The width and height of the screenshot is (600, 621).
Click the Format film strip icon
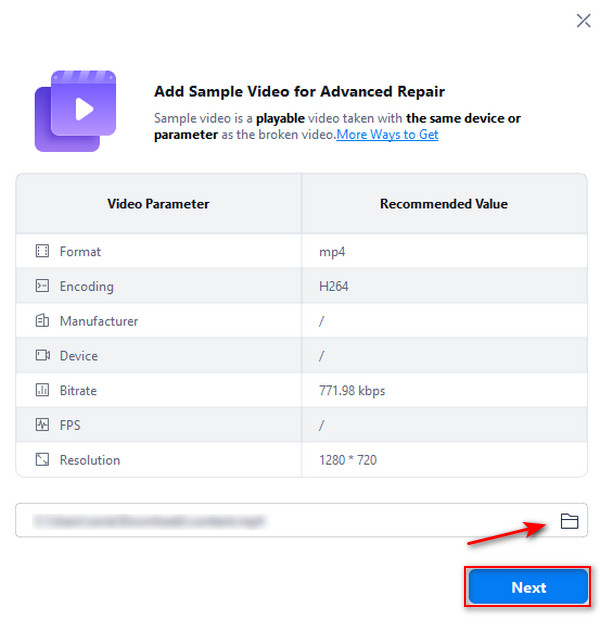[42, 251]
